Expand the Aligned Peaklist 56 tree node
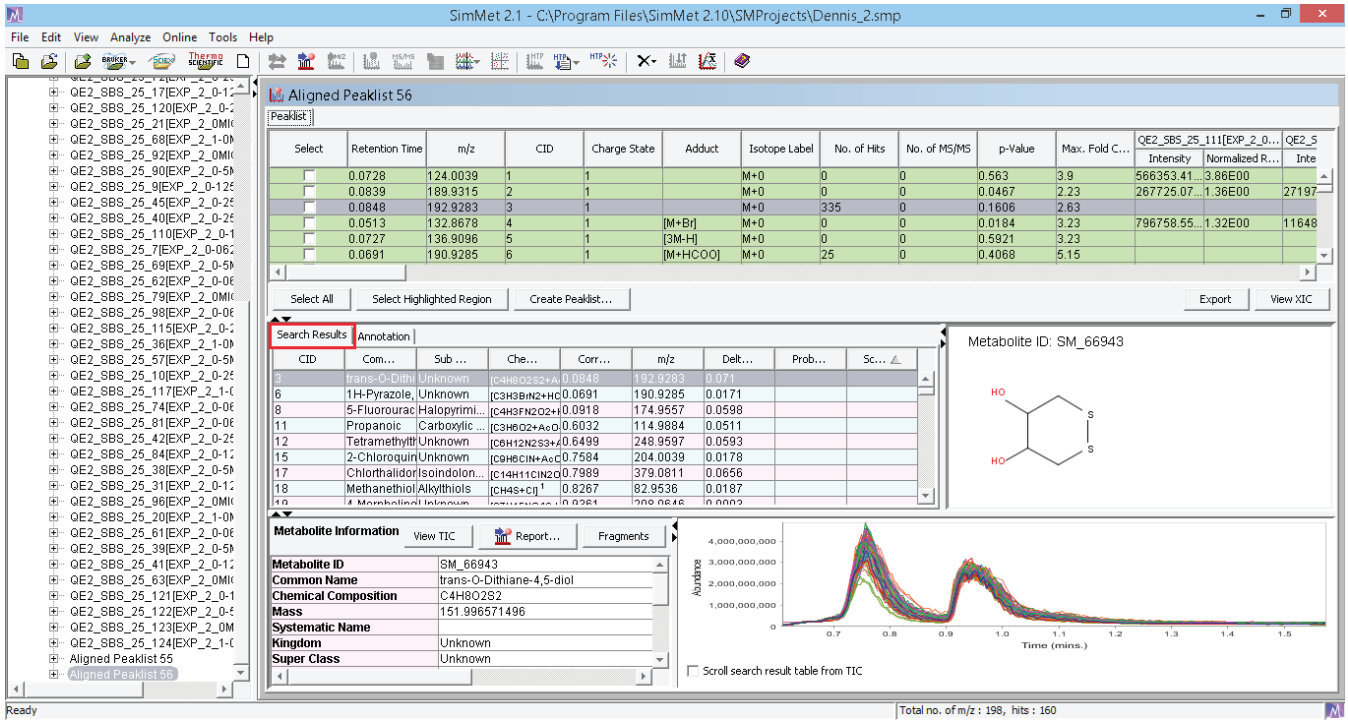Screen dimensions: 1348x723 coord(55,675)
